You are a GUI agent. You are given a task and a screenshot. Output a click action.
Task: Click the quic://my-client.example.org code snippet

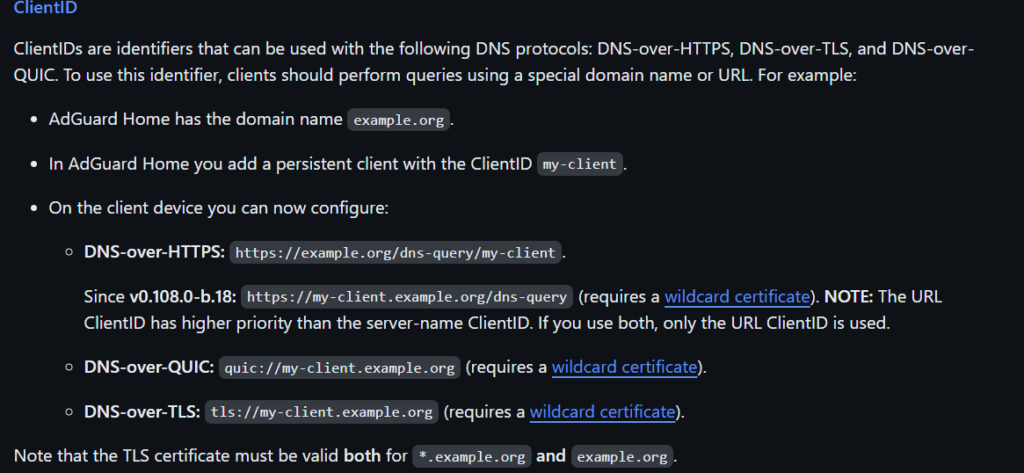(340, 368)
